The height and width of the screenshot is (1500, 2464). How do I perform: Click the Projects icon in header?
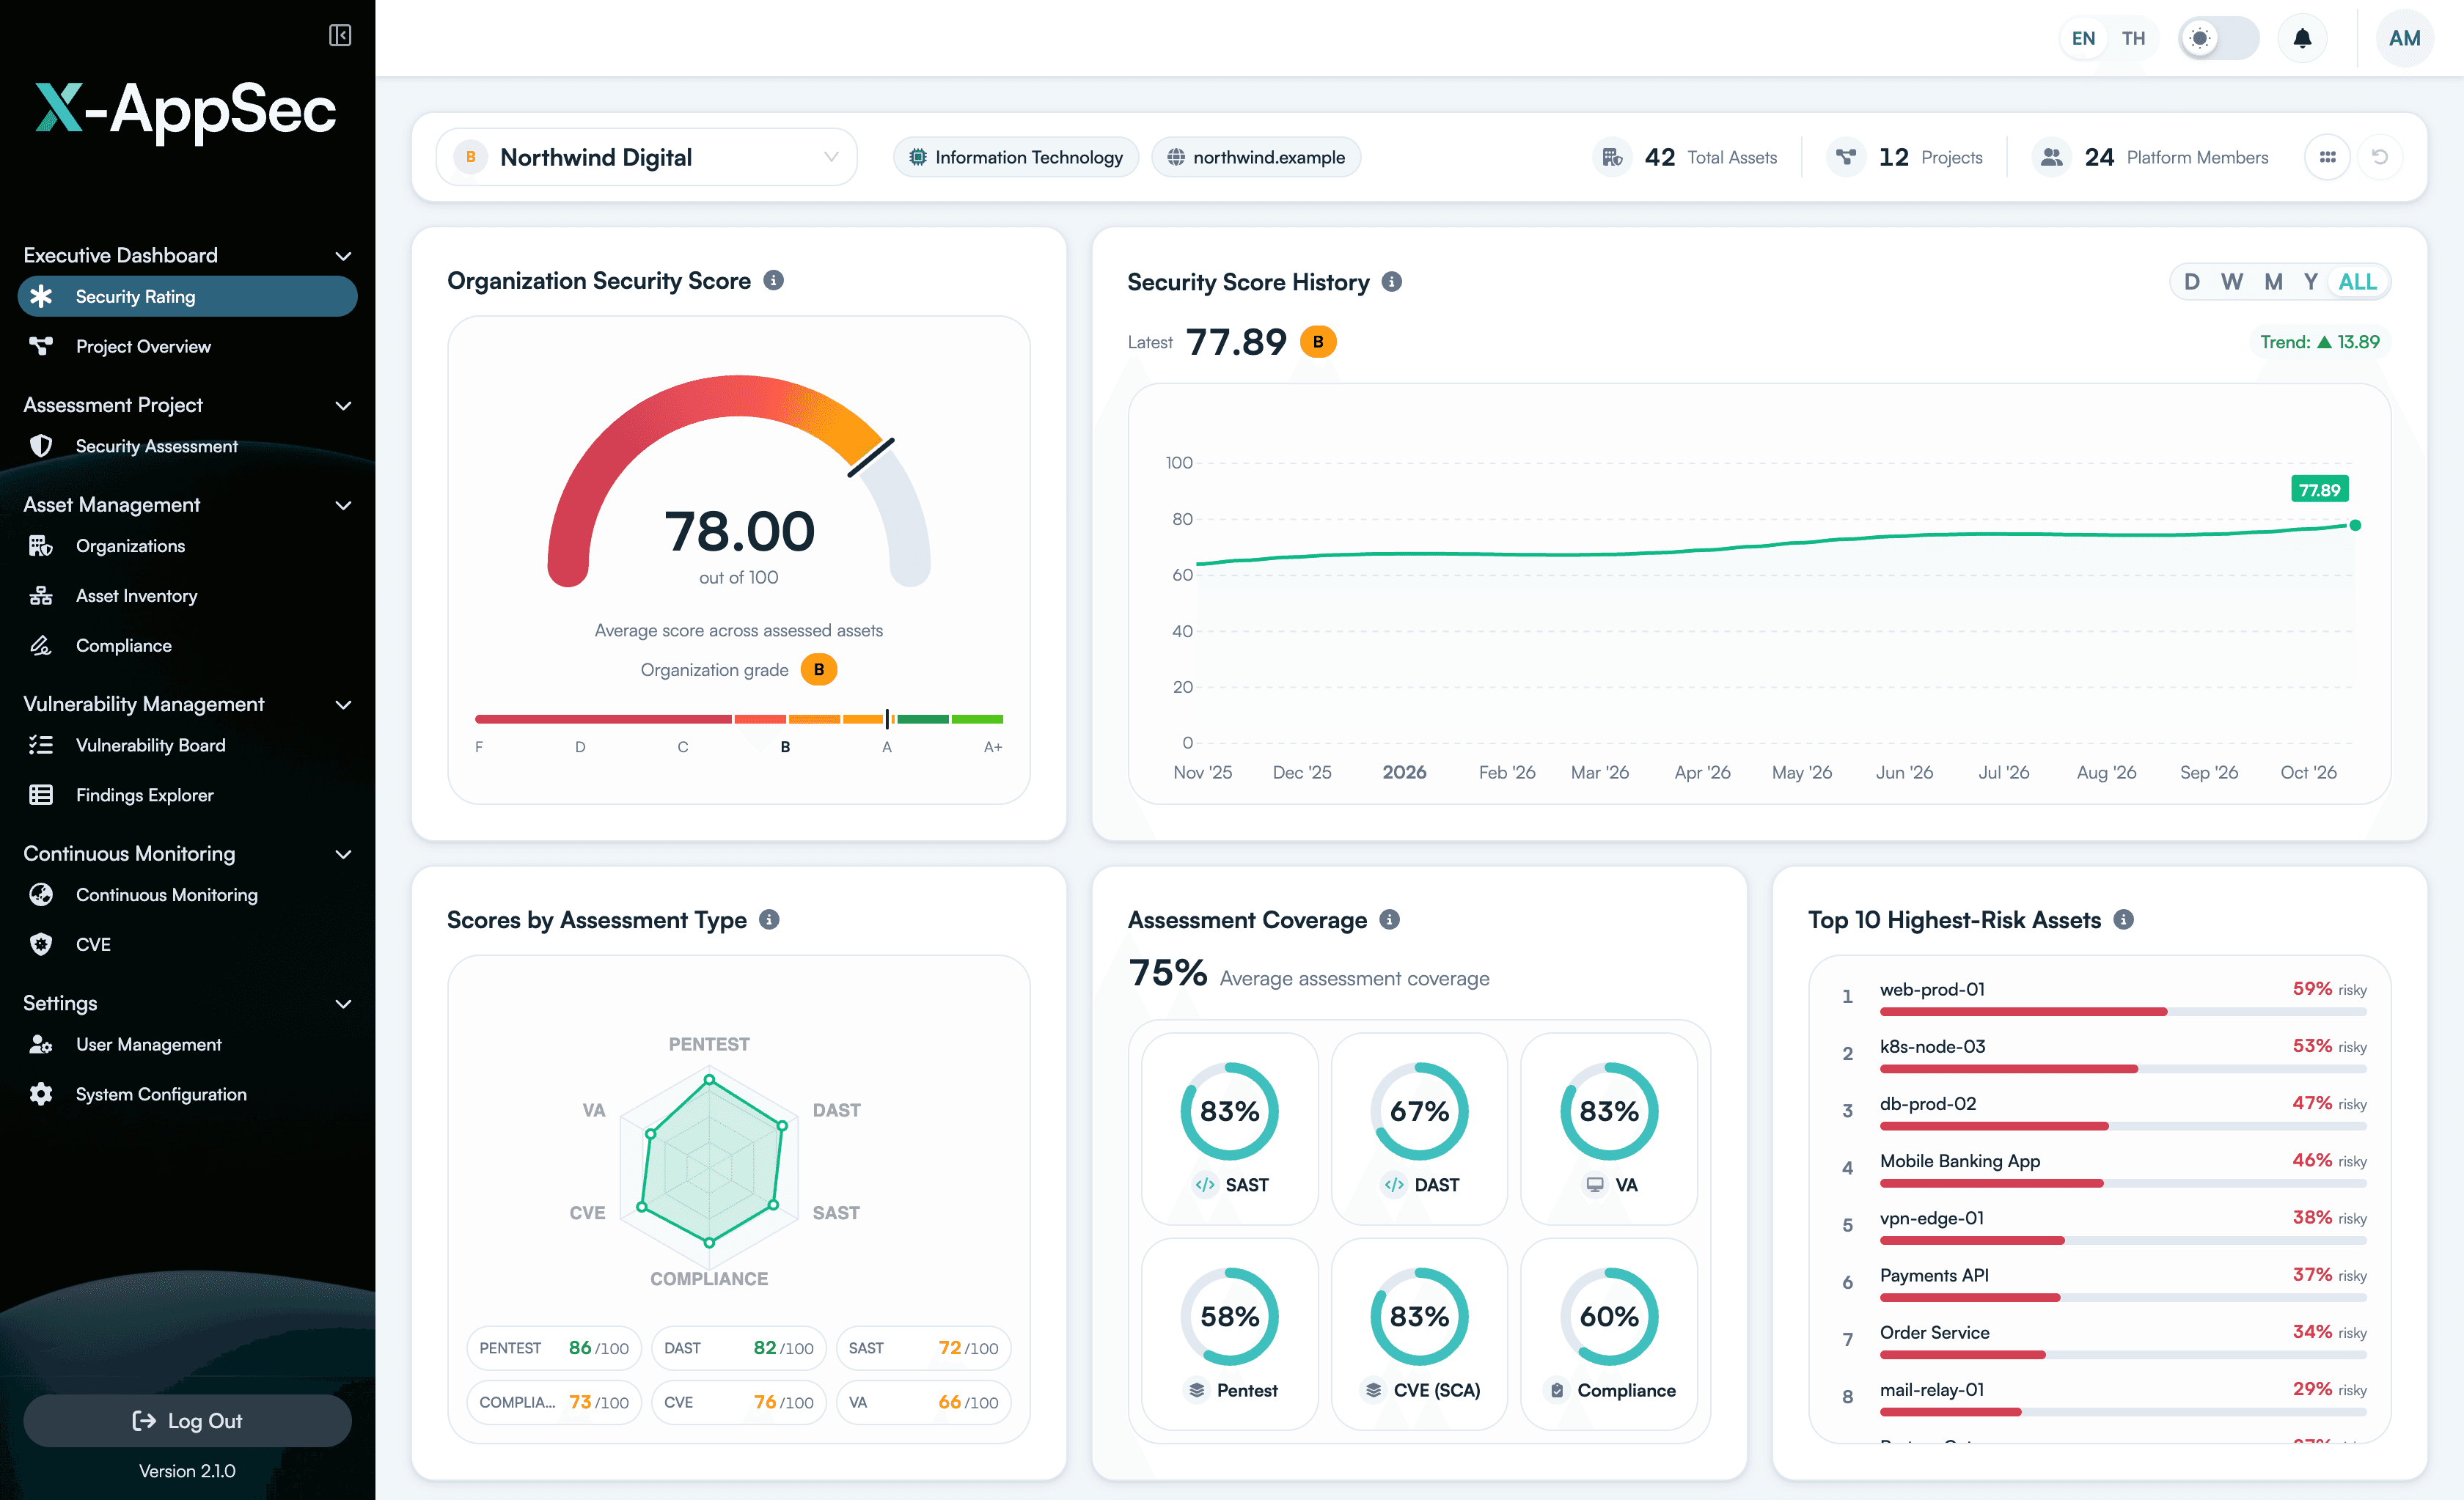(x=1846, y=157)
